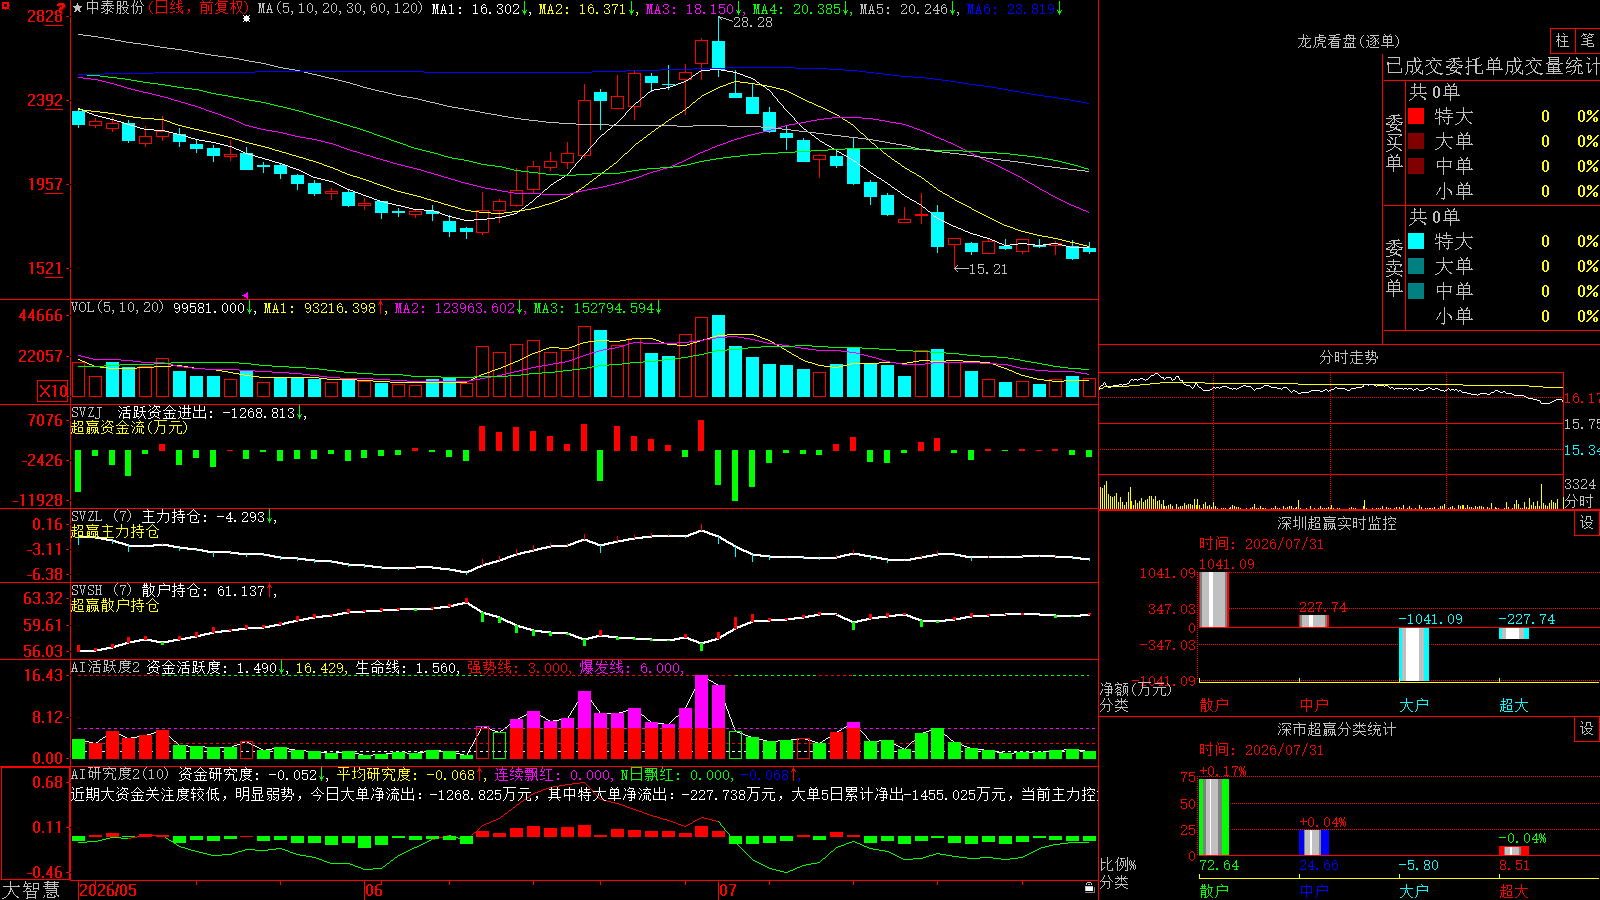Click the 超大 label under 深圳超赢实时监控
The image size is (1600, 900).
click(x=1514, y=705)
